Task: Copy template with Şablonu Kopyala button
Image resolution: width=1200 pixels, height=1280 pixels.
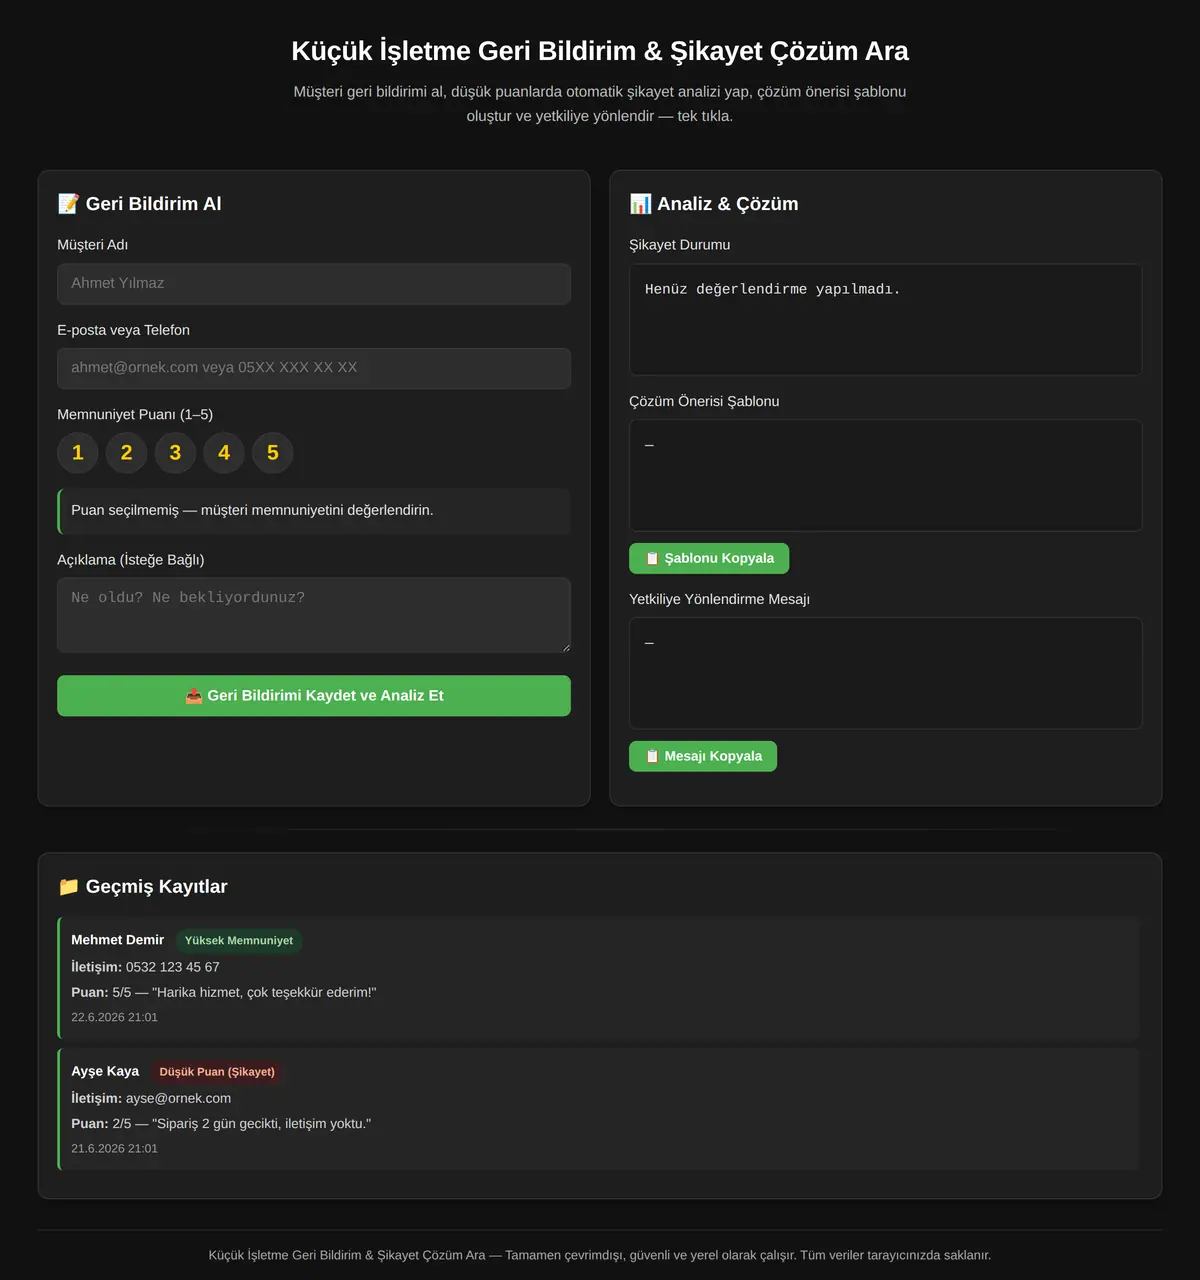Action: point(709,558)
